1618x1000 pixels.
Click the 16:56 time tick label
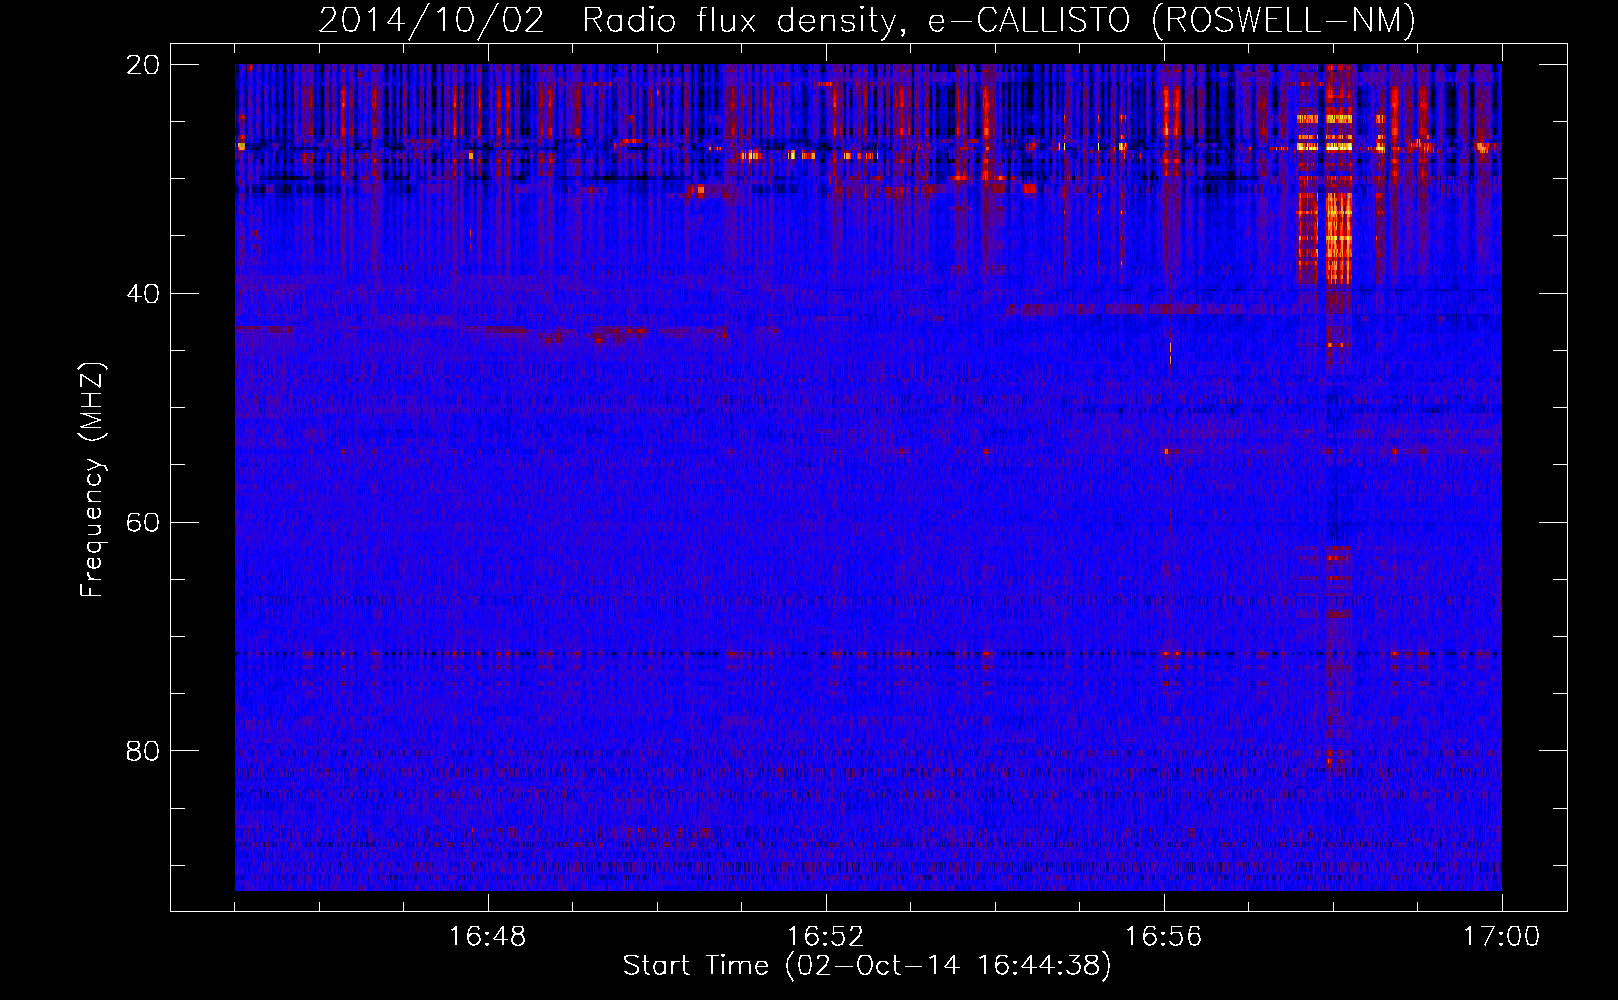click(1163, 937)
